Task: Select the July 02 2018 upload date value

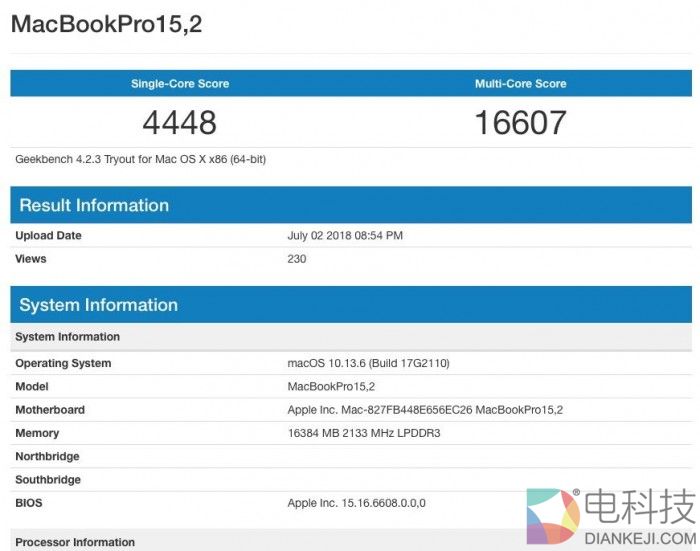Action: coord(345,236)
